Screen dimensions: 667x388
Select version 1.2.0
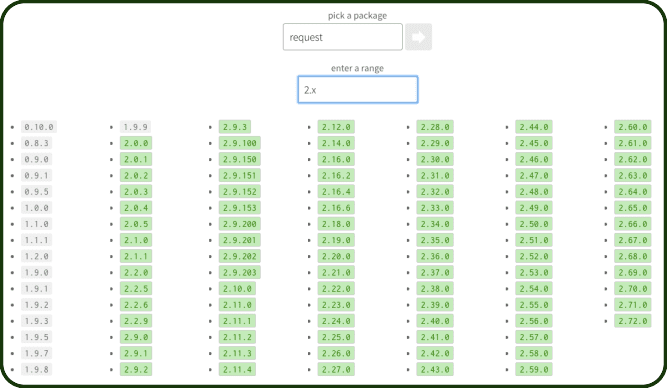(36, 256)
